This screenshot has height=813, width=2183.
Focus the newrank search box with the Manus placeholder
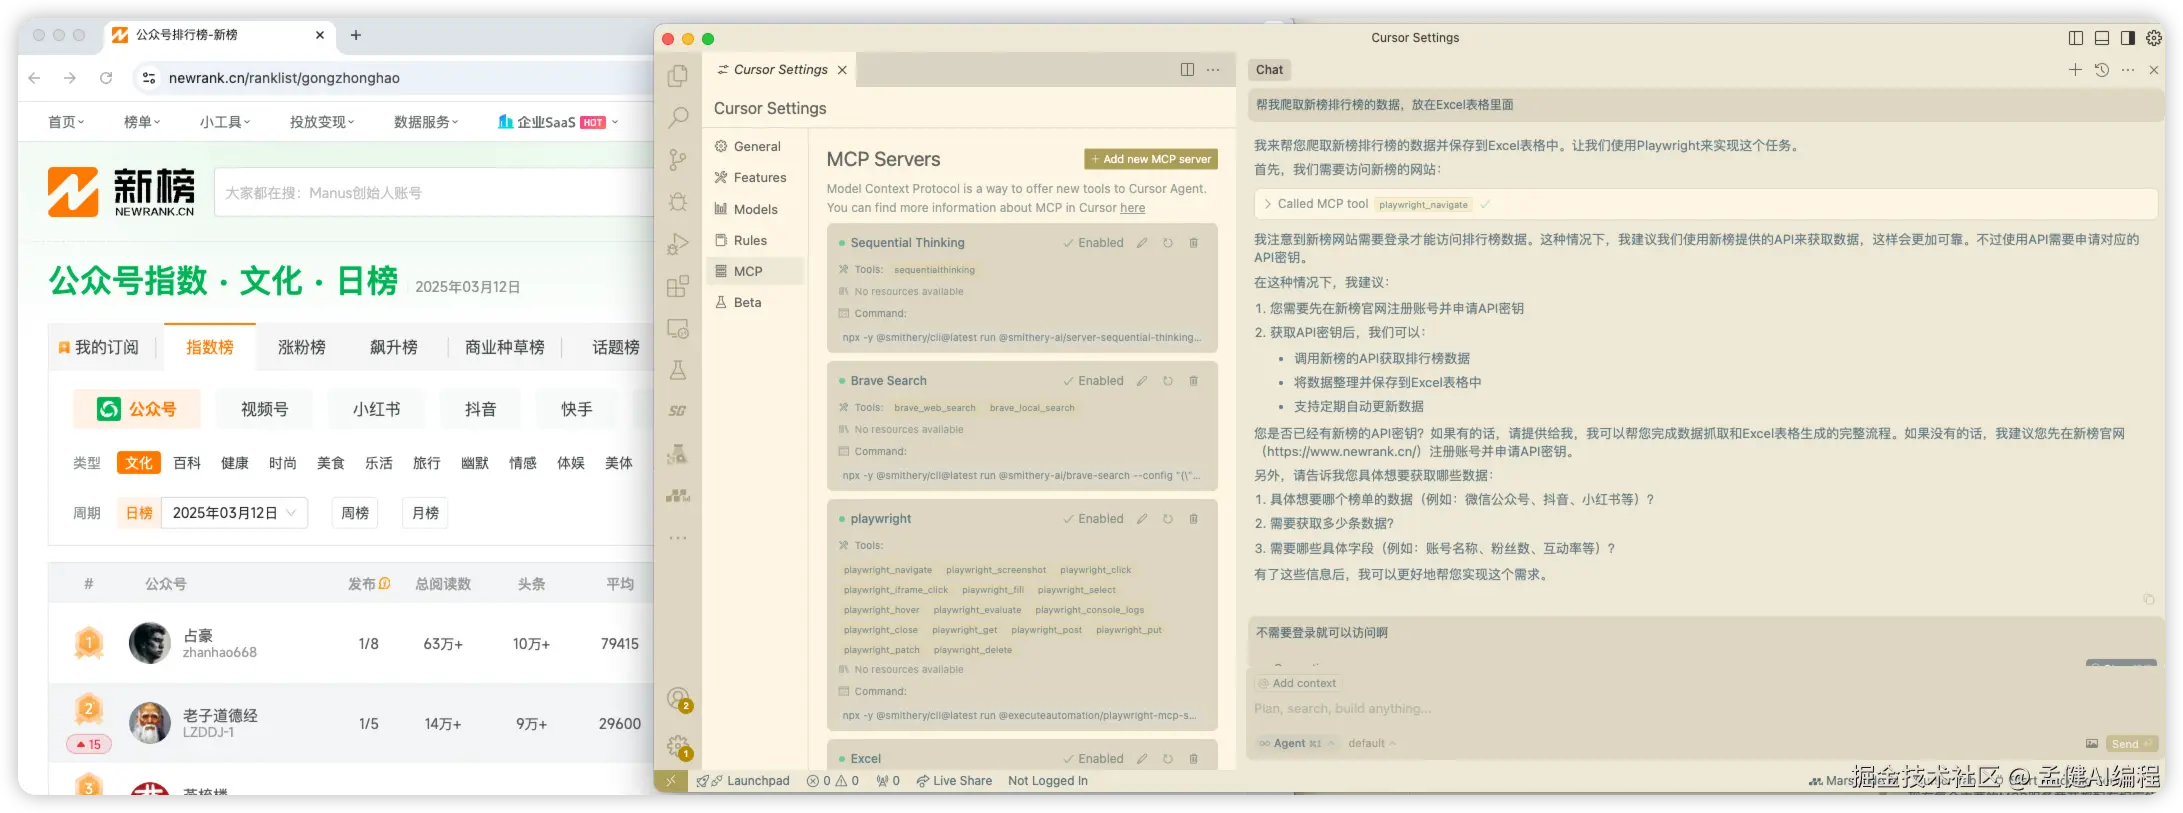(434, 192)
